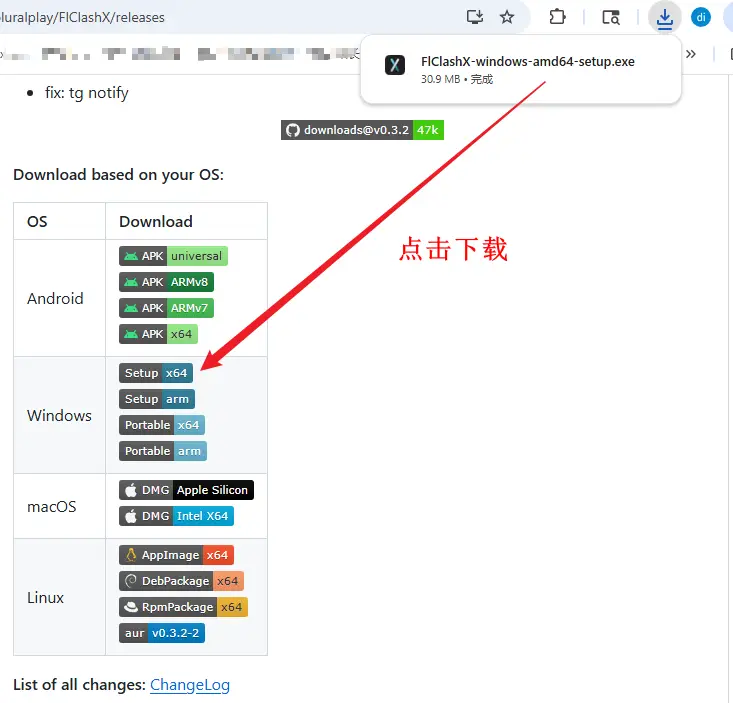Download the Android APK ARMv8 build

tap(166, 282)
